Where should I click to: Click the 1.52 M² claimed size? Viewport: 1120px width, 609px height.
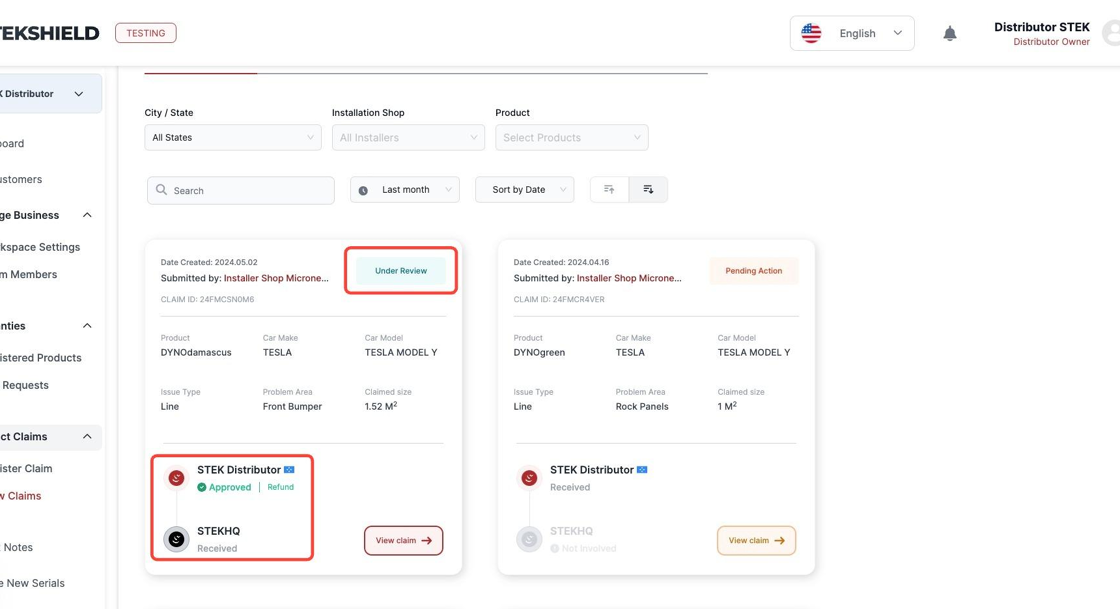[381, 406]
